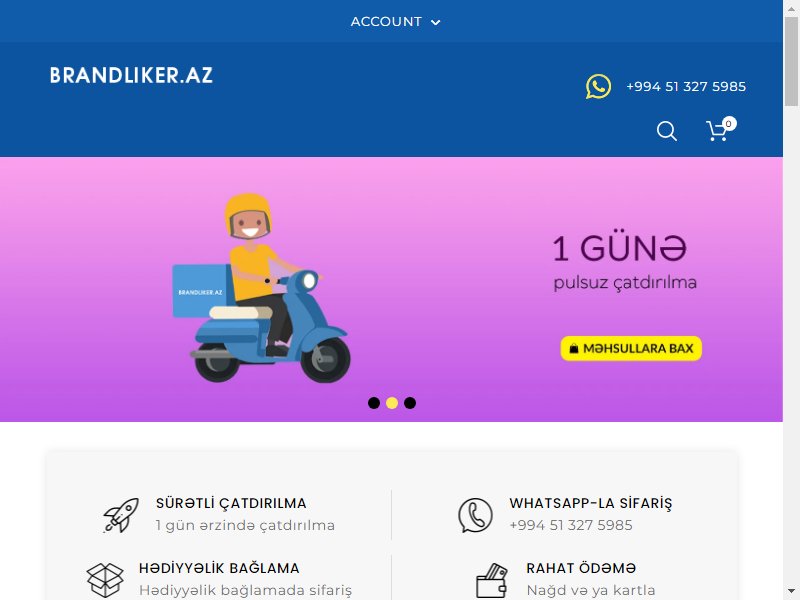The image size is (800, 600).
Task: Click the gift box packaging icon
Action: point(105,580)
